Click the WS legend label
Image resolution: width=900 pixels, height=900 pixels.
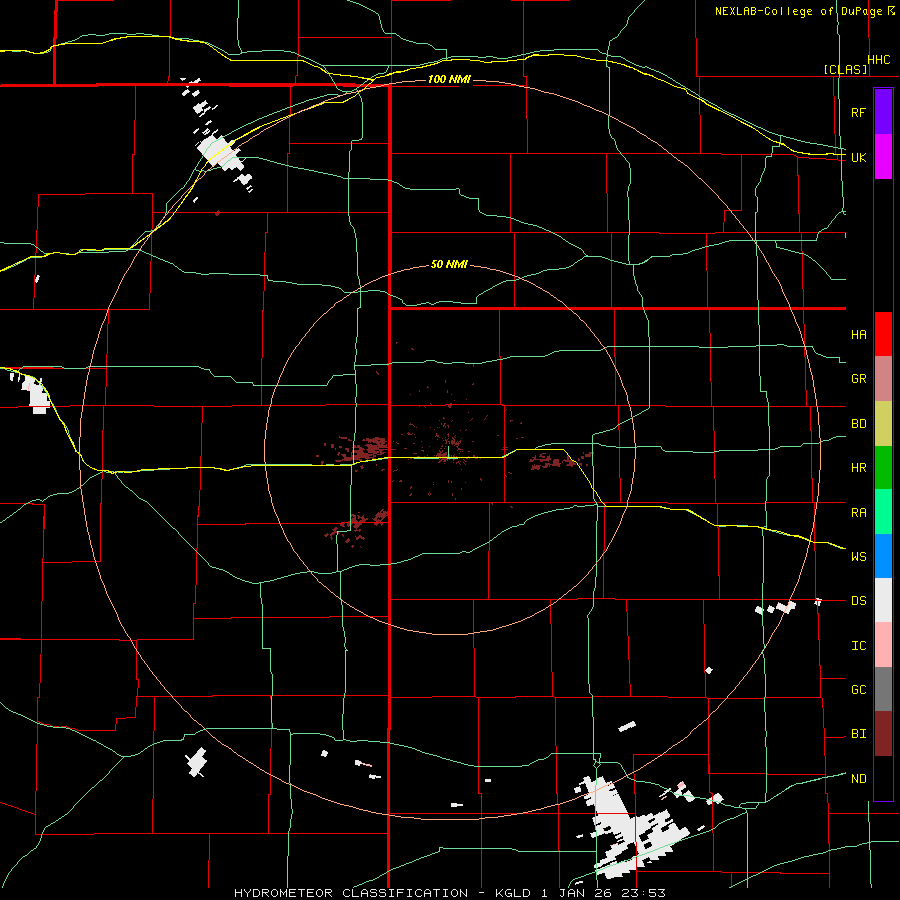click(x=858, y=557)
